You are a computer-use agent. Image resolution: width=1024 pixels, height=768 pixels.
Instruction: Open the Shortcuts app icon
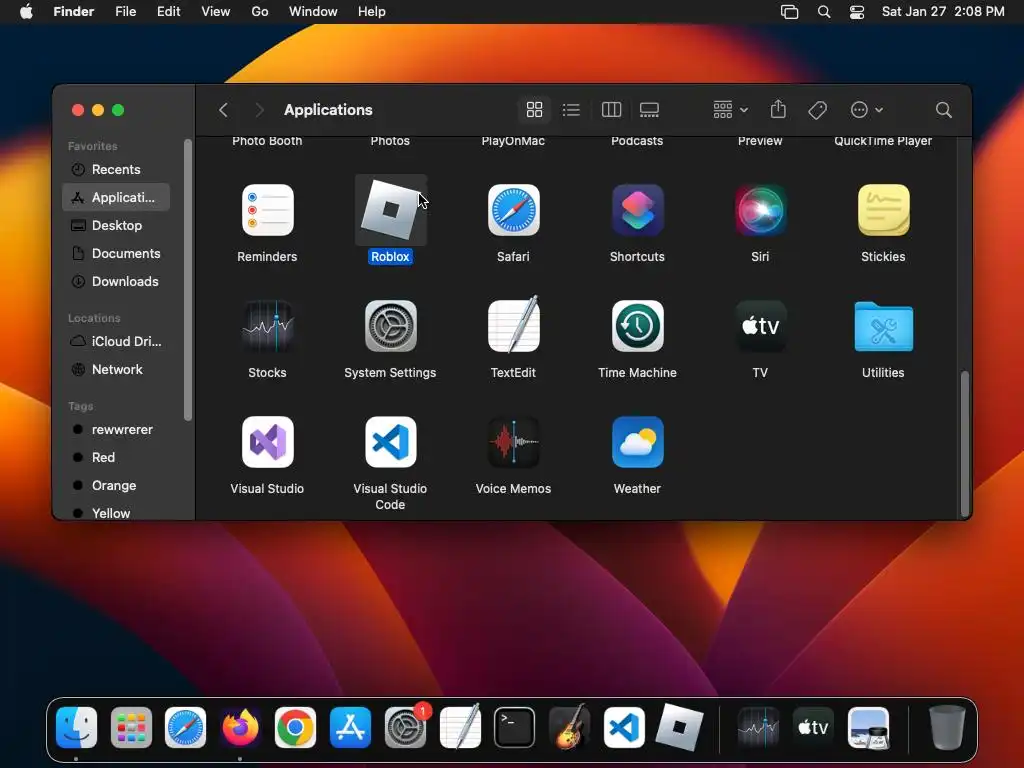pyautogui.click(x=637, y=210)
